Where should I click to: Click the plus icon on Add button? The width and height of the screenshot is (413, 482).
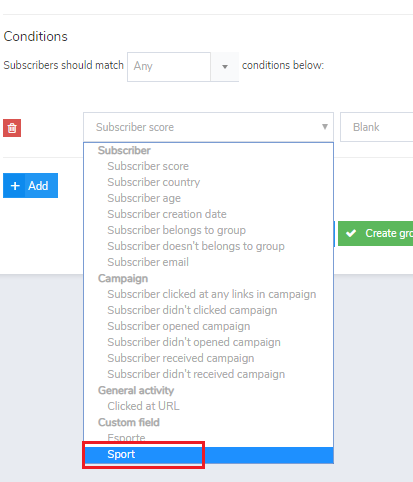(x=15, y=186)
